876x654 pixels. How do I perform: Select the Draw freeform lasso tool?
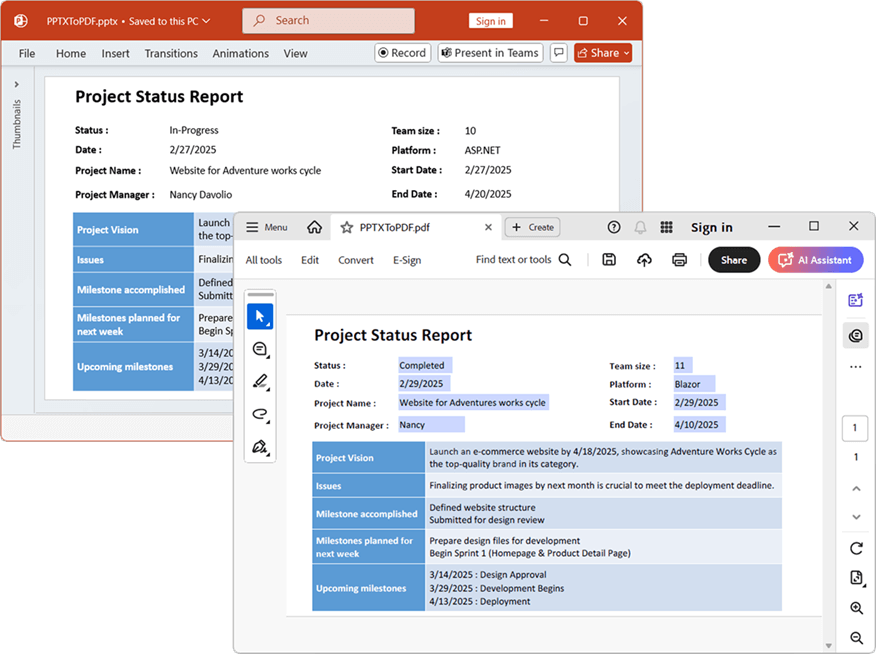point(260,414)
